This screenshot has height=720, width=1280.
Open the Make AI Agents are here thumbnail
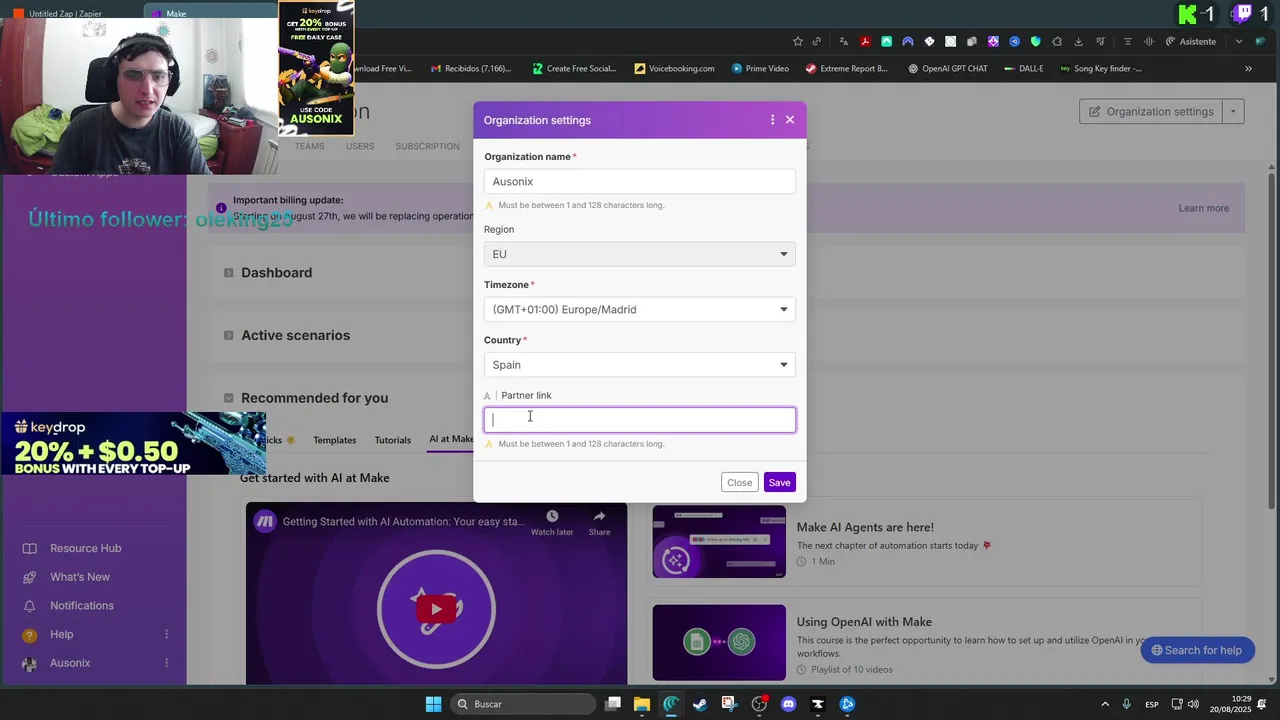tap(719, 542)
